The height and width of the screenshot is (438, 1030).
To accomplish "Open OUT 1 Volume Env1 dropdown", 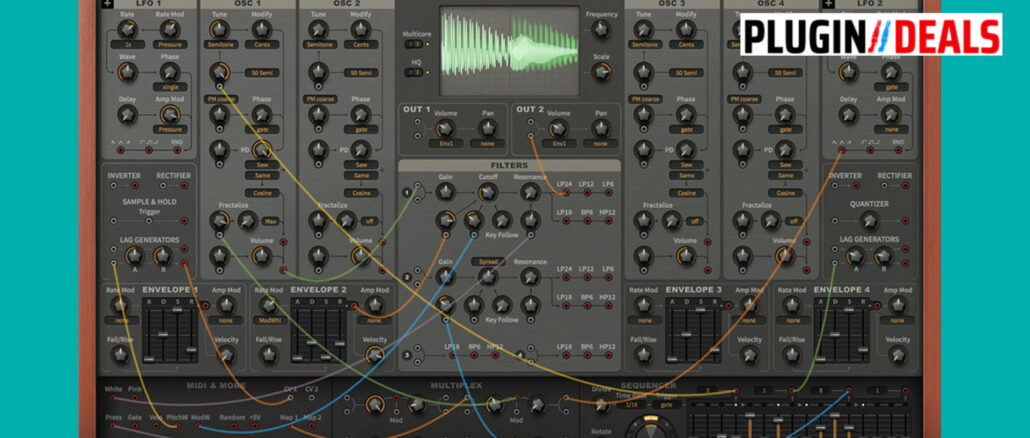I will [445, 143].
